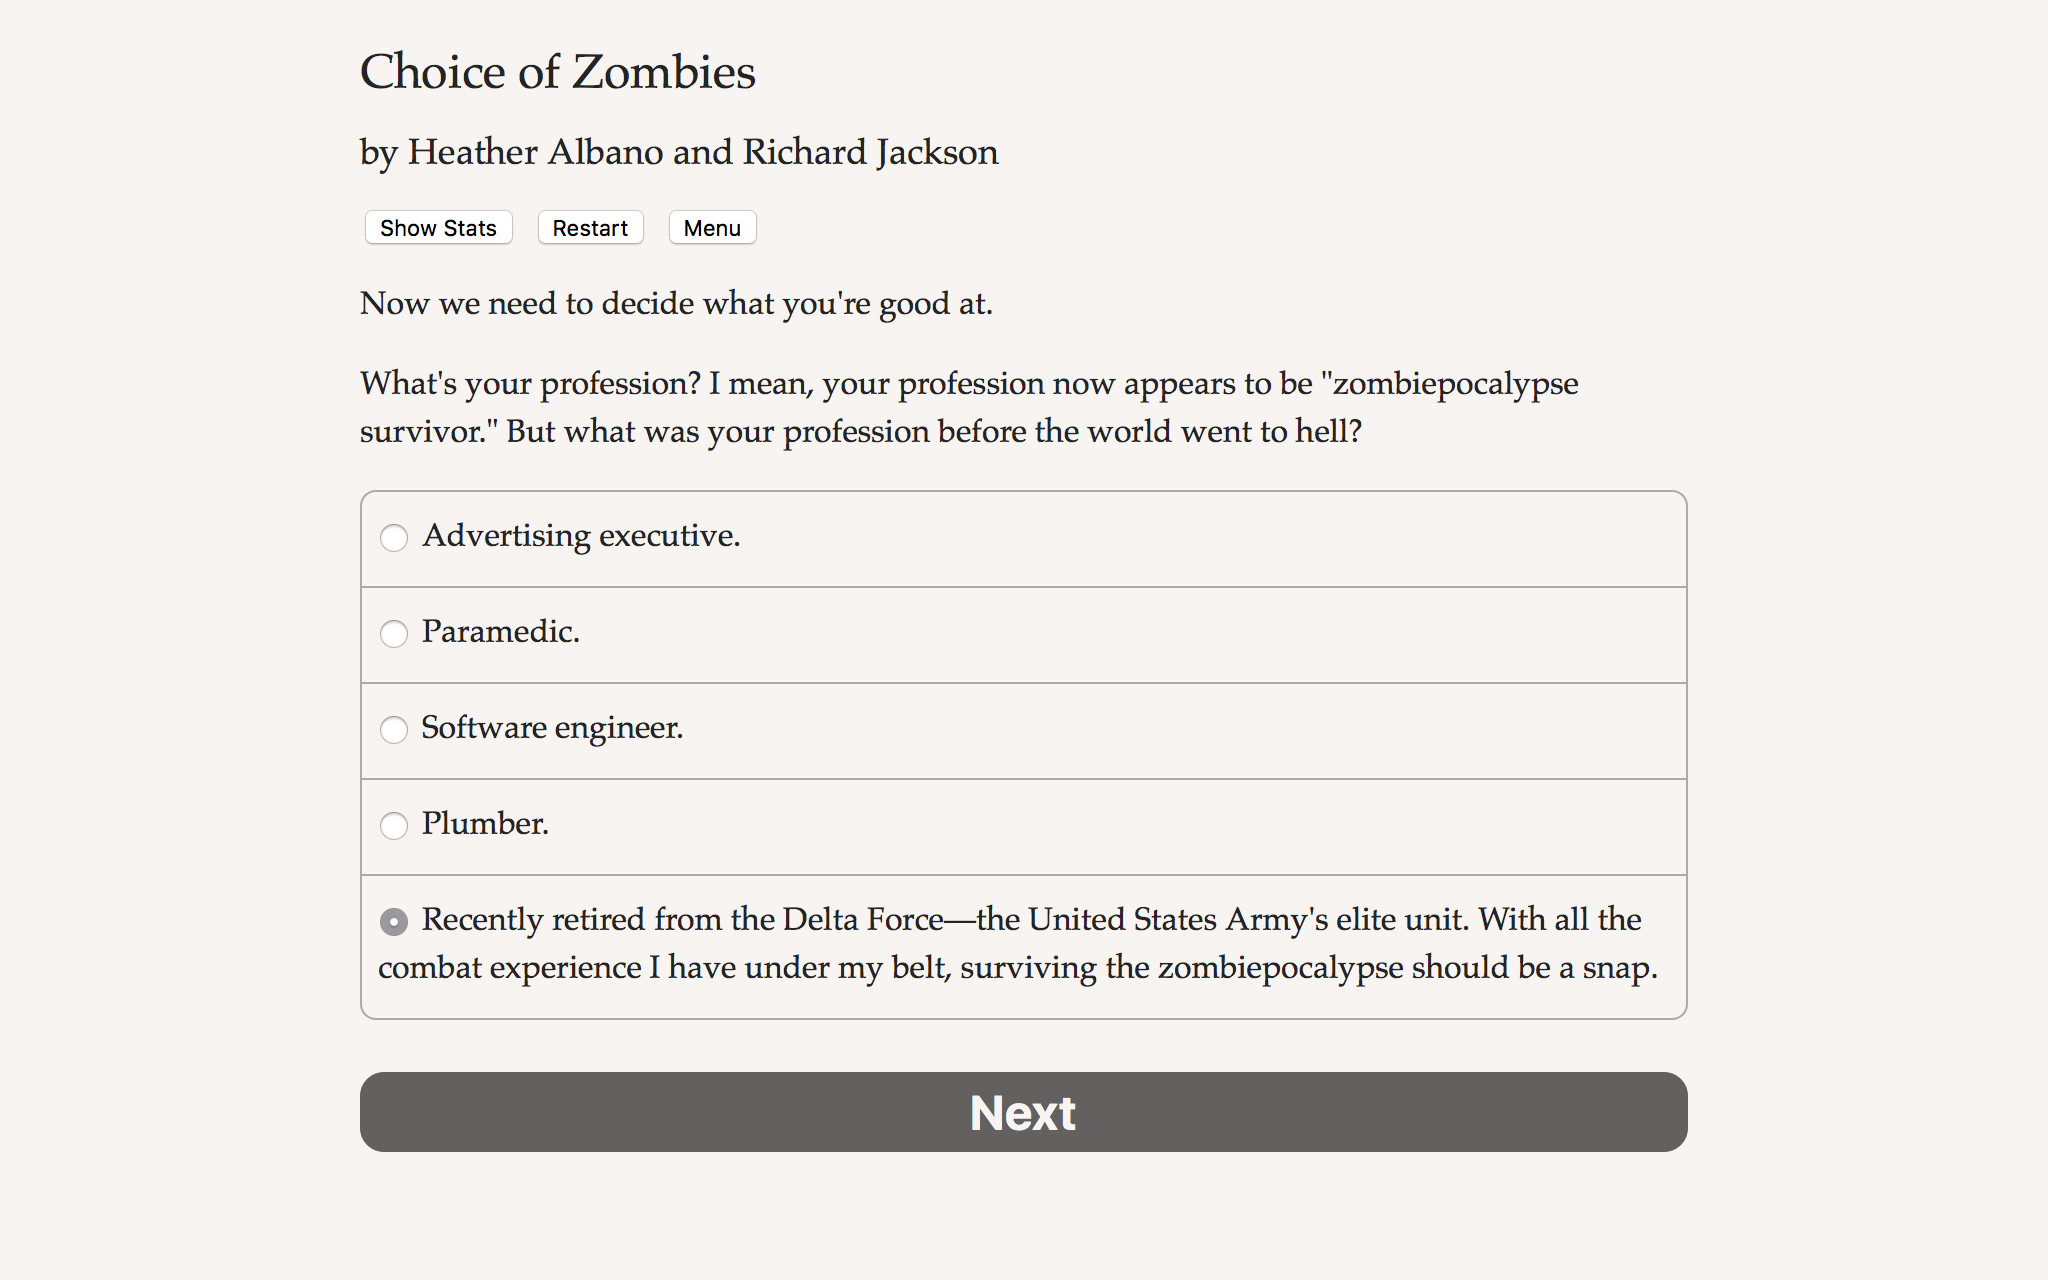This screenshot has height=1280, width=2048.
Task: Click the author name Heather Albano
Action: click(535, 152)
